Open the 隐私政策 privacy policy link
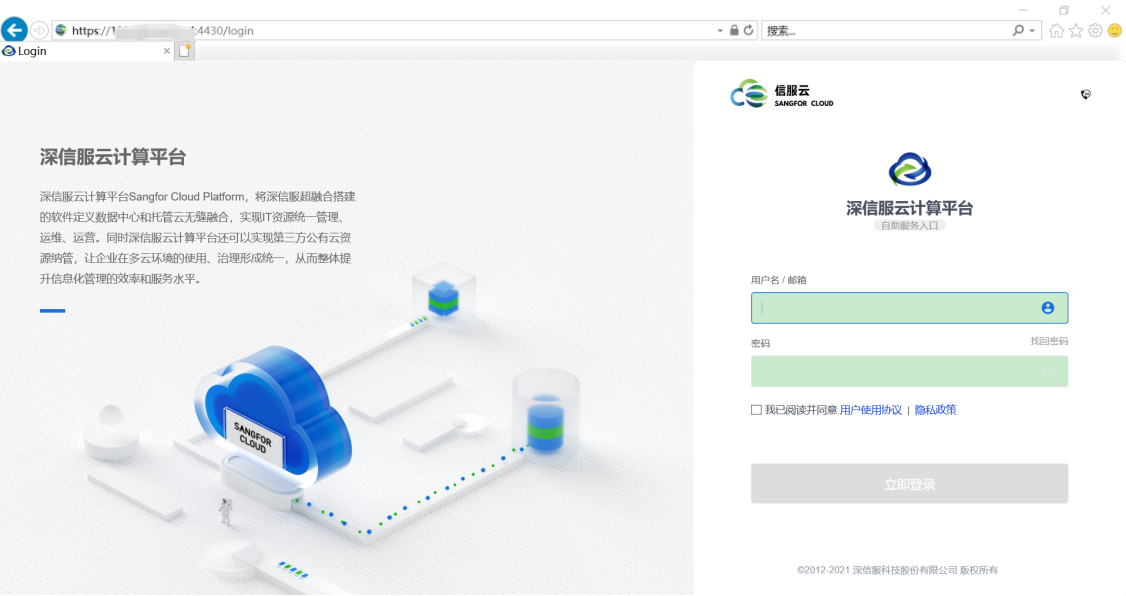The width and height of the screenshot is (1126, 596). (935, 410)
